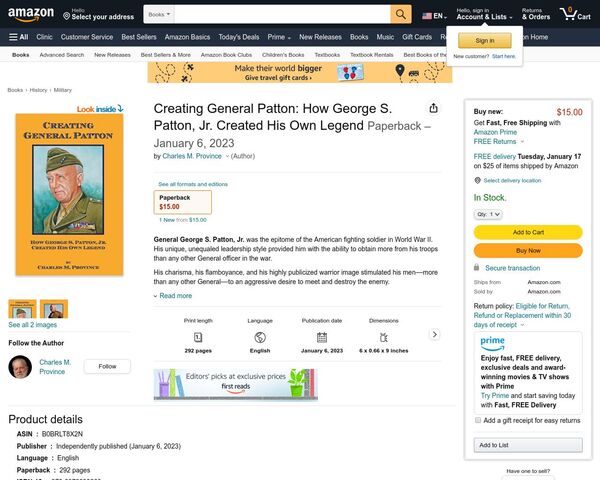
Task: Expand the Prime nav dropdown
Action: pos(279,37)
